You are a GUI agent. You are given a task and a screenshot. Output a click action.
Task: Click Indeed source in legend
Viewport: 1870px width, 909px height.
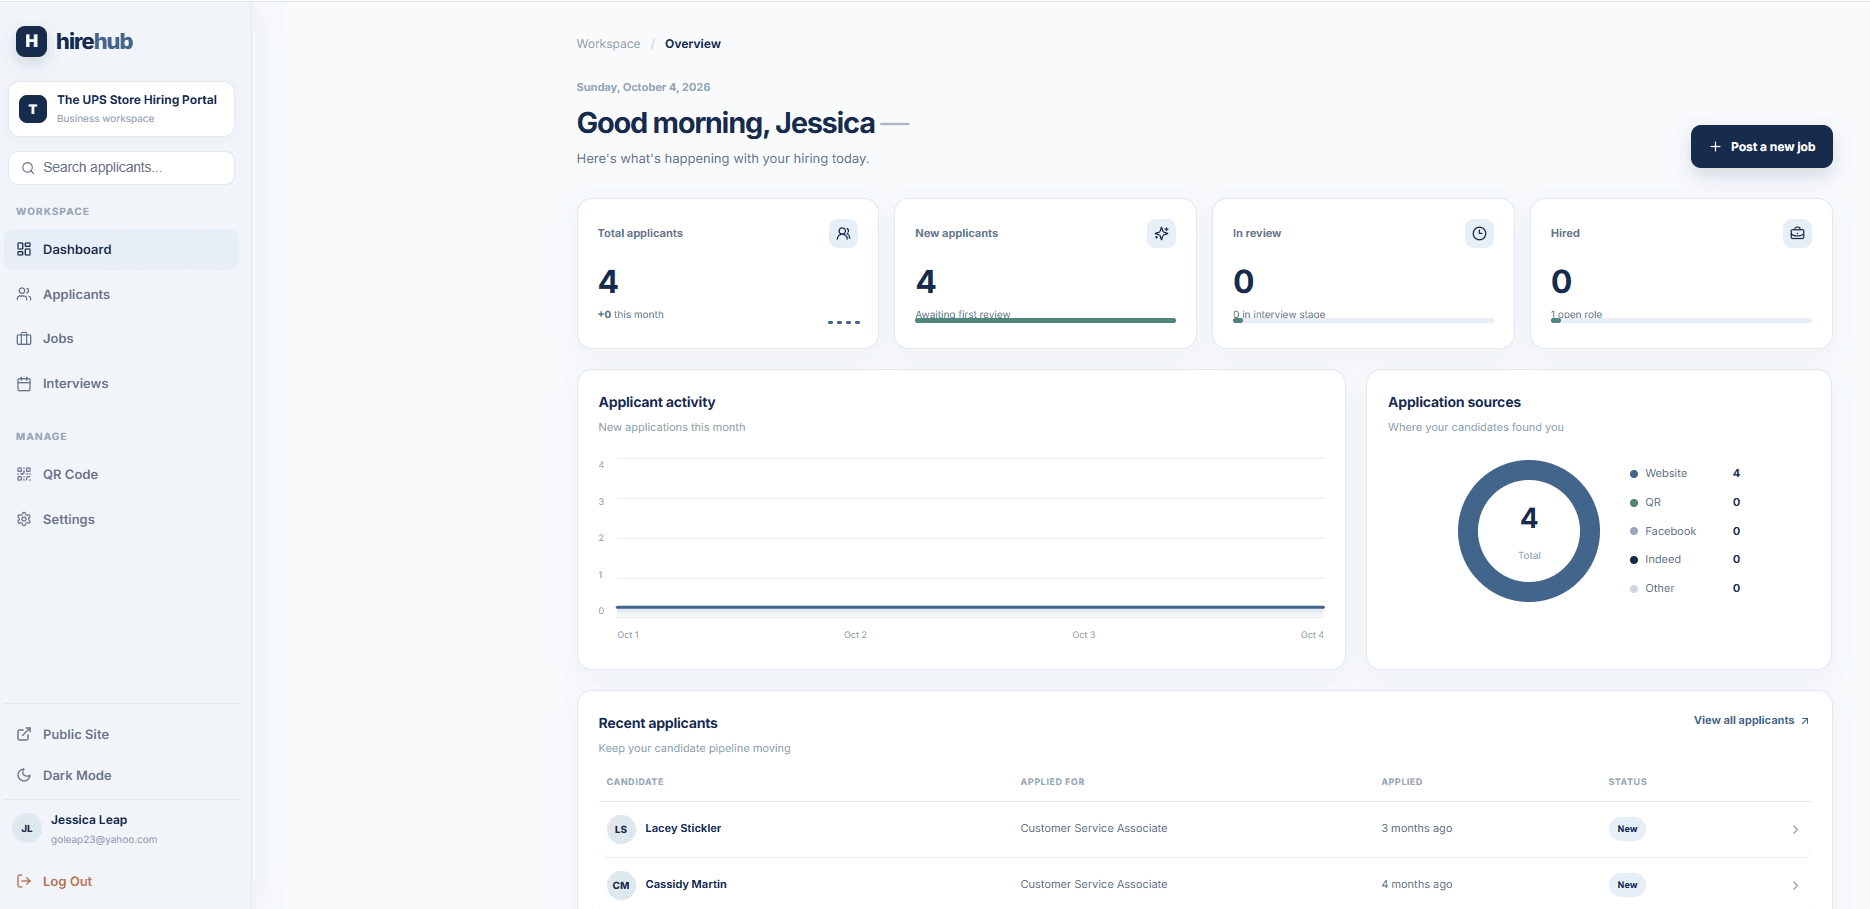pos(1663,559)
